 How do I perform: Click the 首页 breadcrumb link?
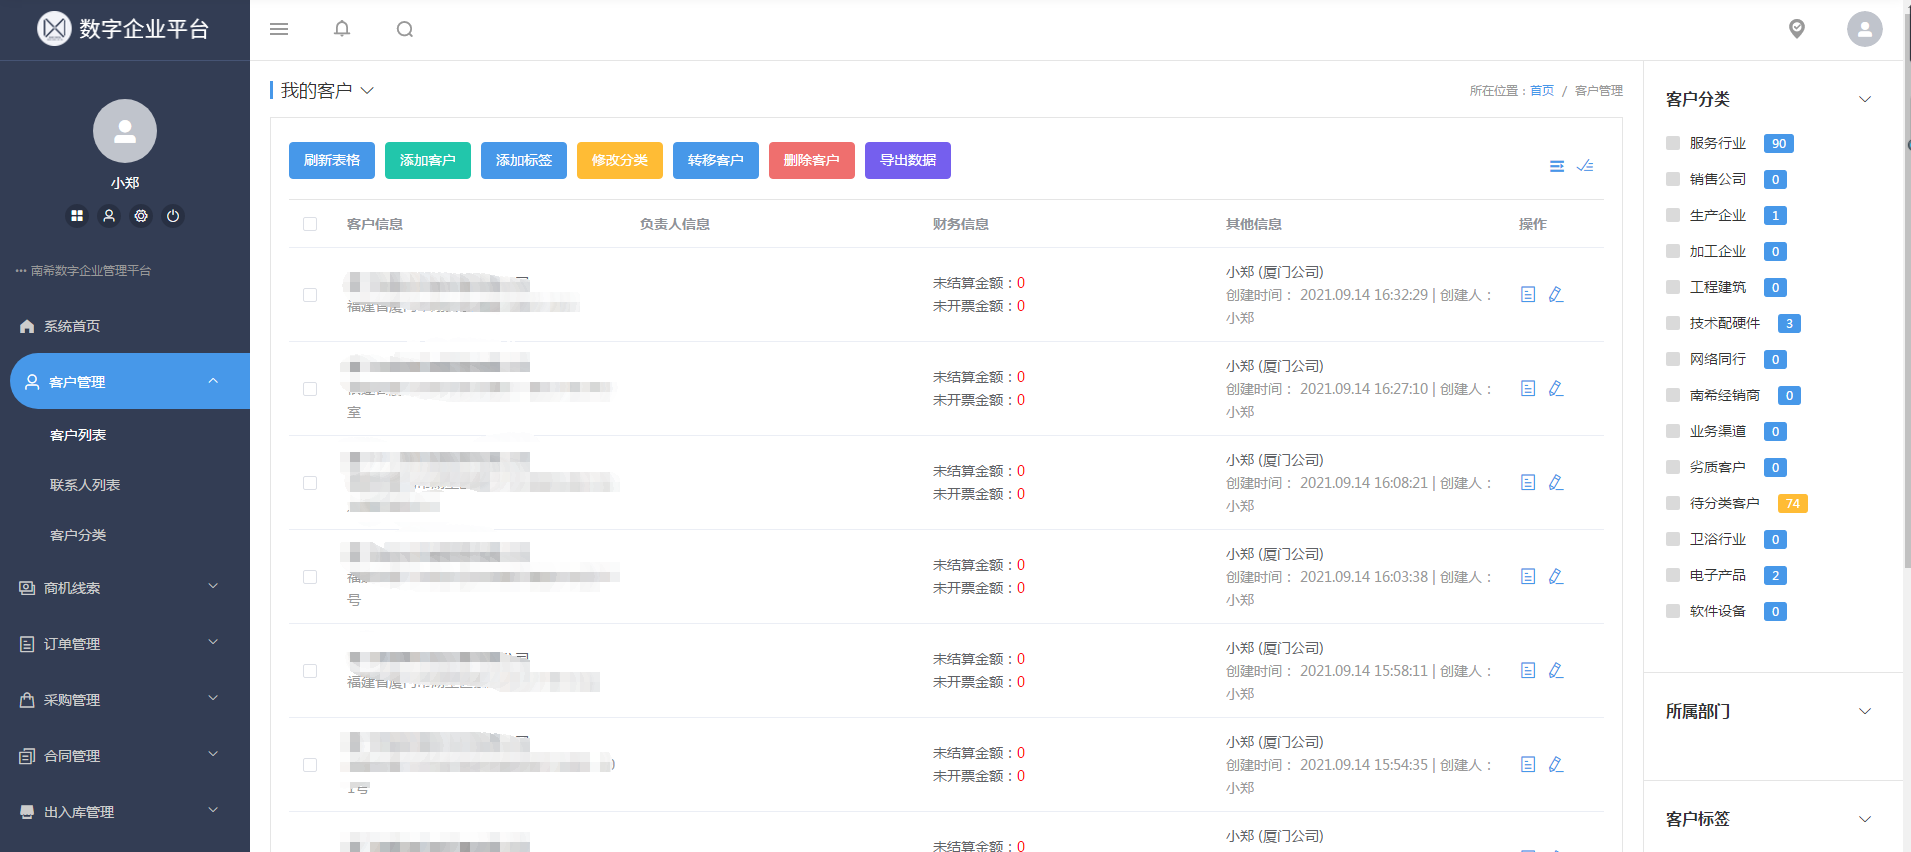[1541, 91]
